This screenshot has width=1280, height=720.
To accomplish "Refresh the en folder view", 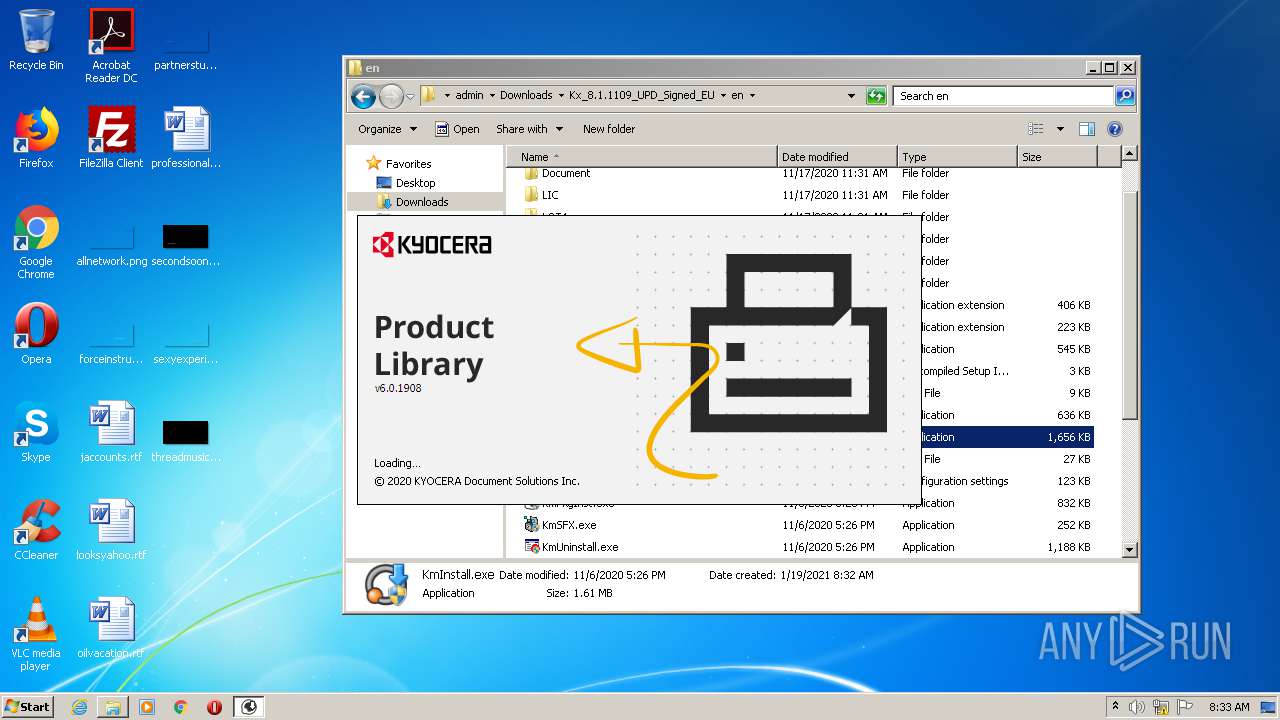I will (x=876, y=96).
